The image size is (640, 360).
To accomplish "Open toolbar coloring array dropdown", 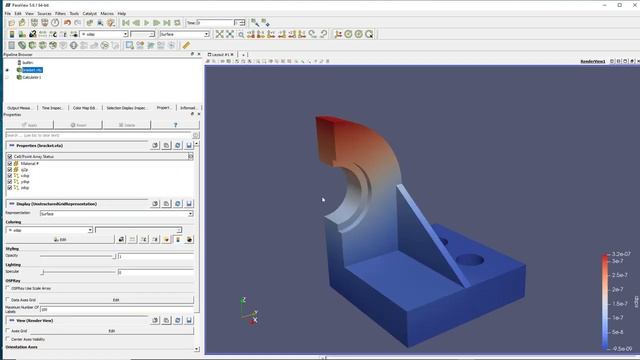I will pos(104,34).
